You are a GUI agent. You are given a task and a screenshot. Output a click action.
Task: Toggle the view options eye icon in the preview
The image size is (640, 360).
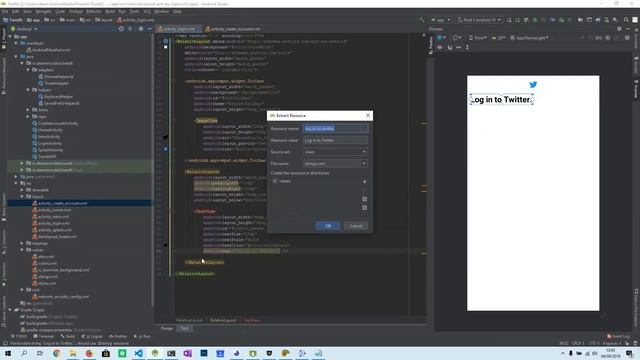[440, 47]
